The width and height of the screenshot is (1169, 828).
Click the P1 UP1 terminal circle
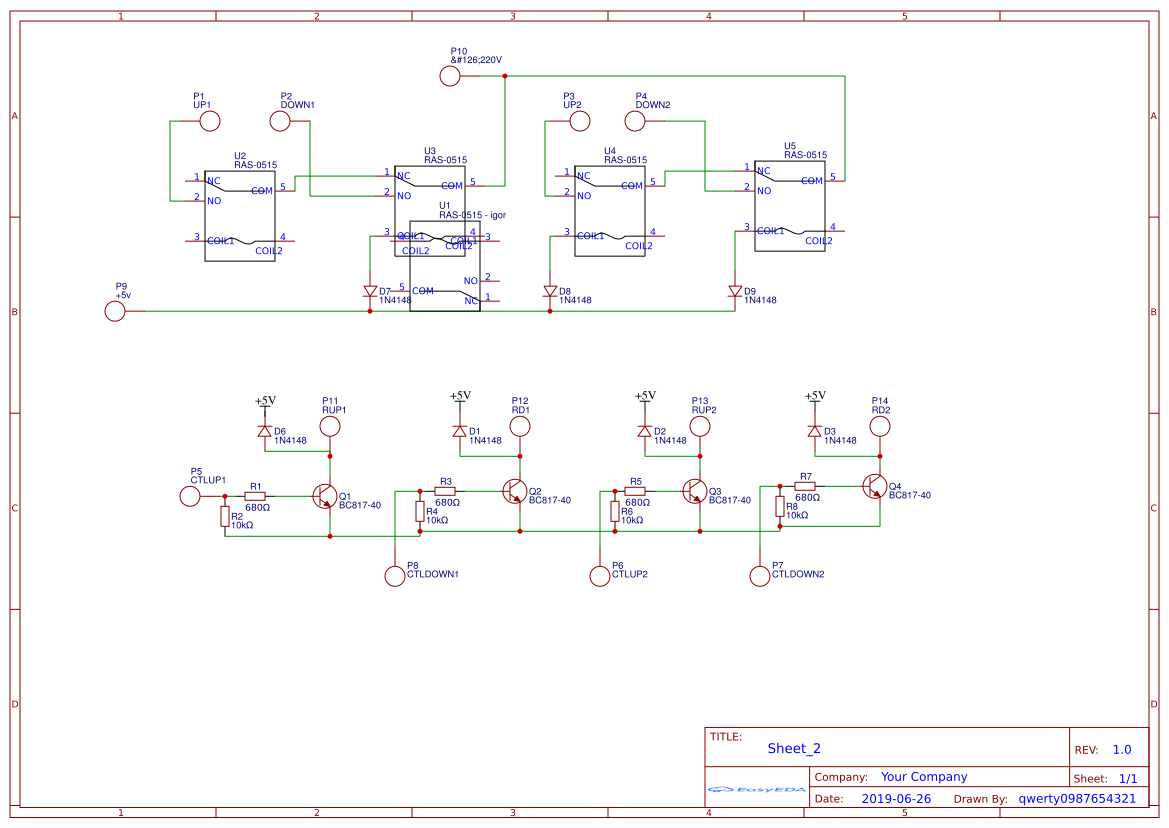point(209,121)
